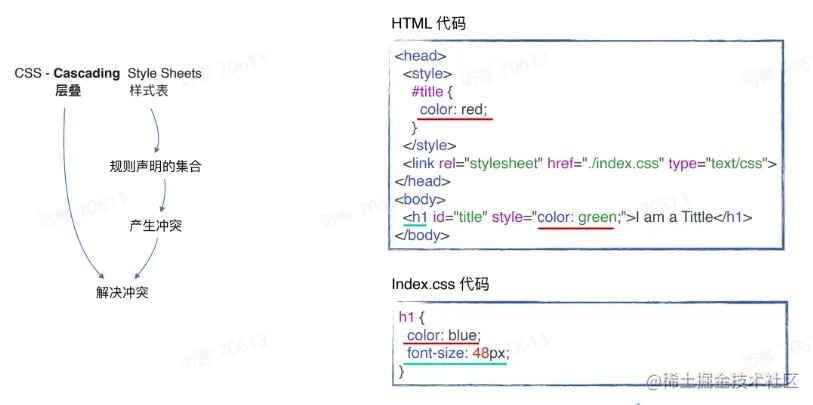Select the "h1 {" selector line

[412, 318]
